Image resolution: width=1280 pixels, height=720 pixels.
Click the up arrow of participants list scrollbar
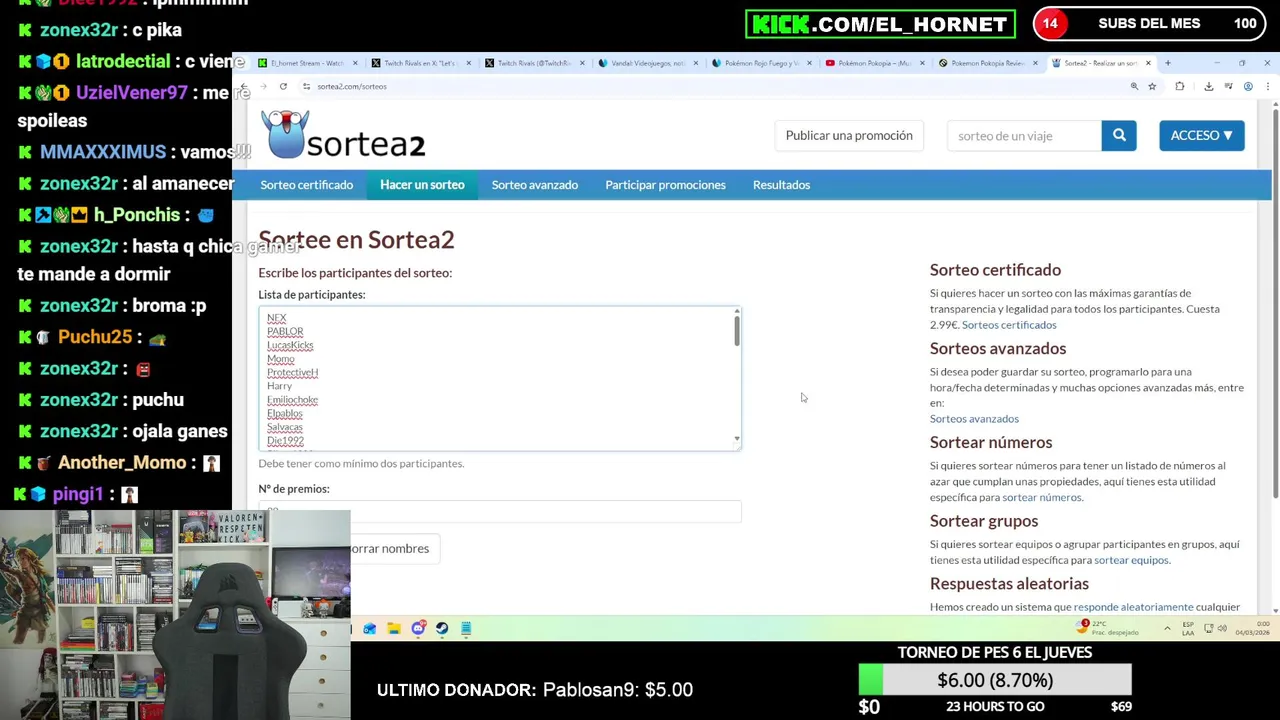click(737, 311)
